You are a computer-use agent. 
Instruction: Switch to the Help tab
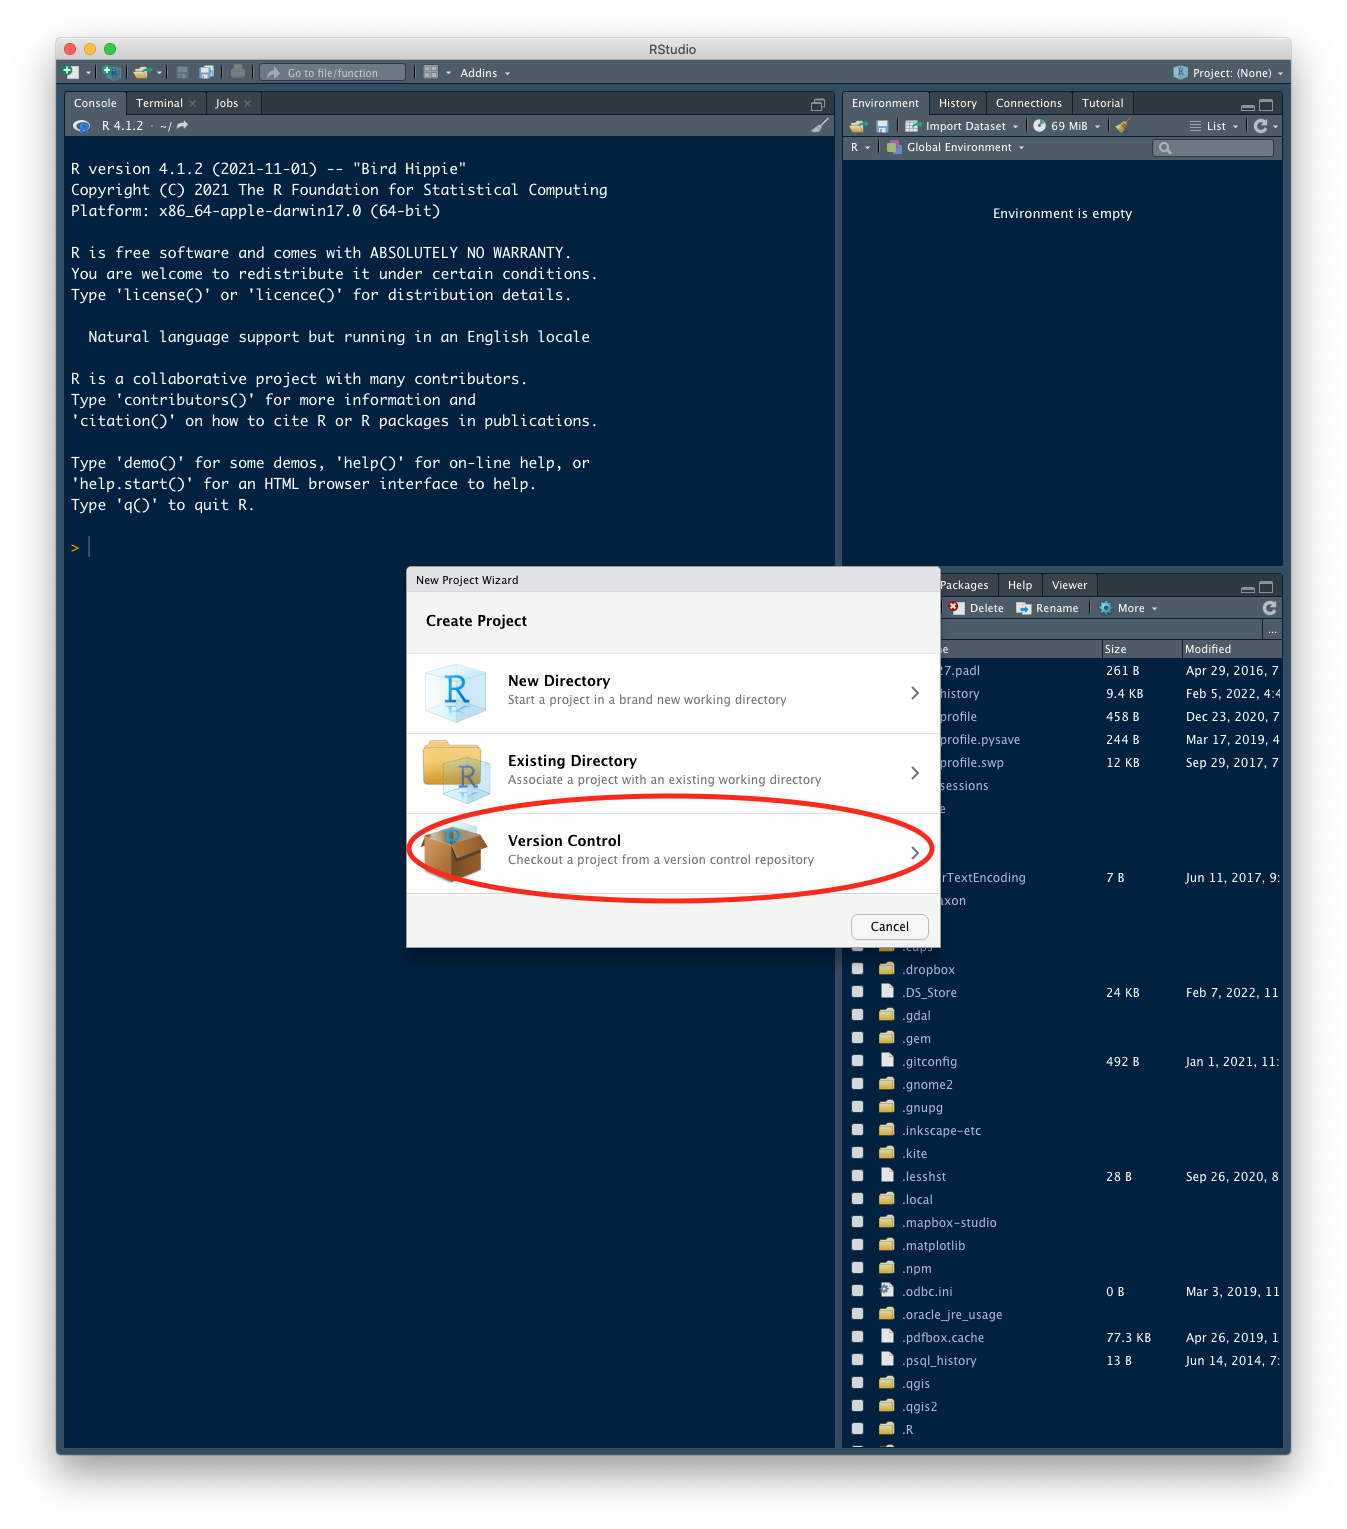[1019, 585]
